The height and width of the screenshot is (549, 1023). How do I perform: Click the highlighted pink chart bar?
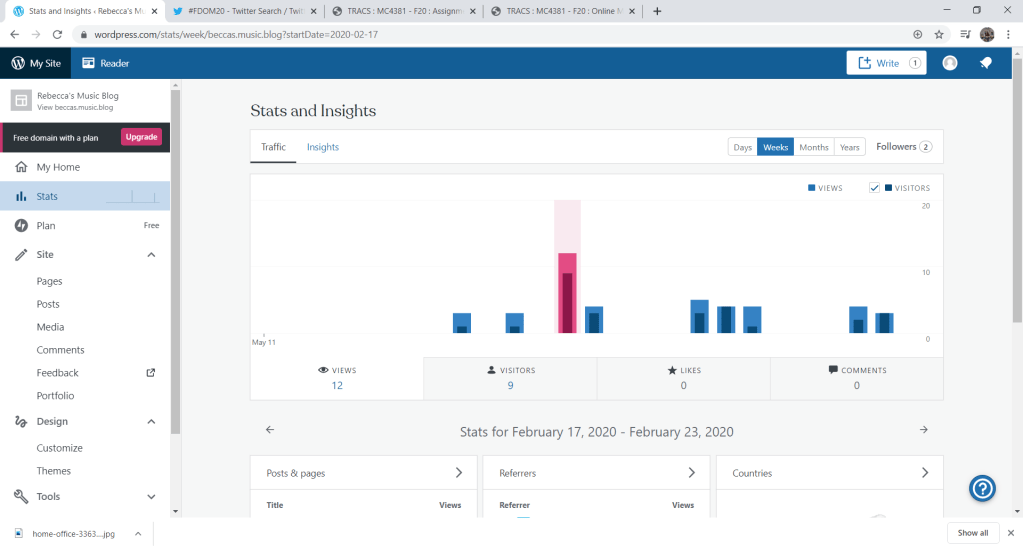tap(567, 292)
